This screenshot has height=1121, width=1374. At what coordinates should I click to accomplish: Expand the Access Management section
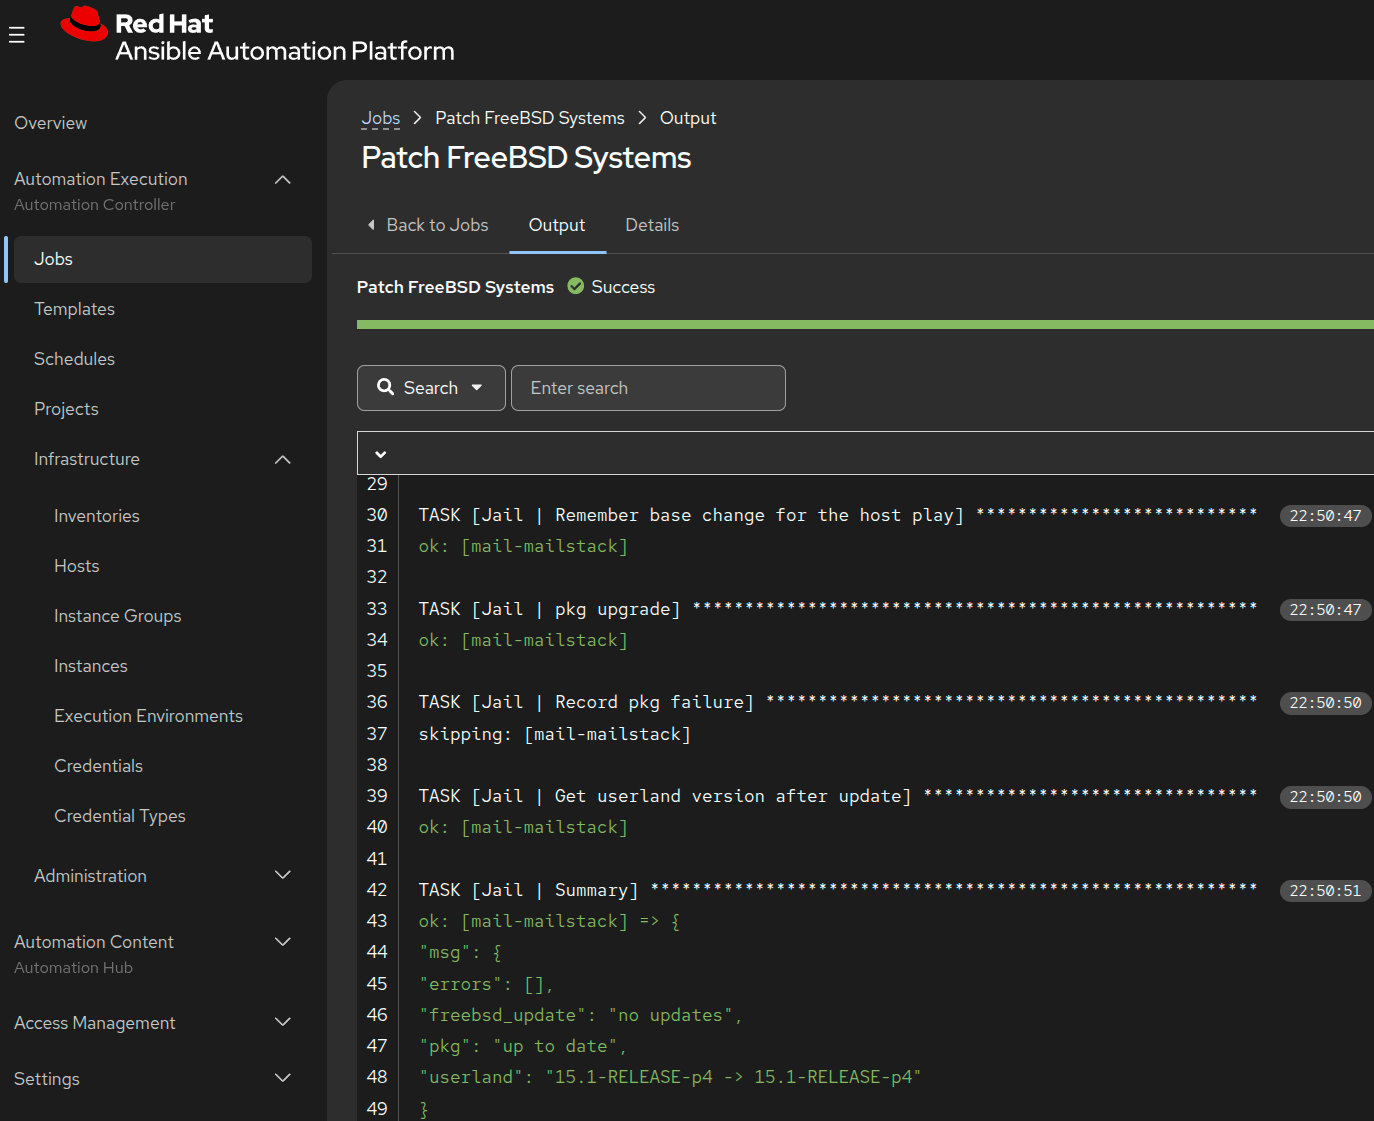(283, 1022)
